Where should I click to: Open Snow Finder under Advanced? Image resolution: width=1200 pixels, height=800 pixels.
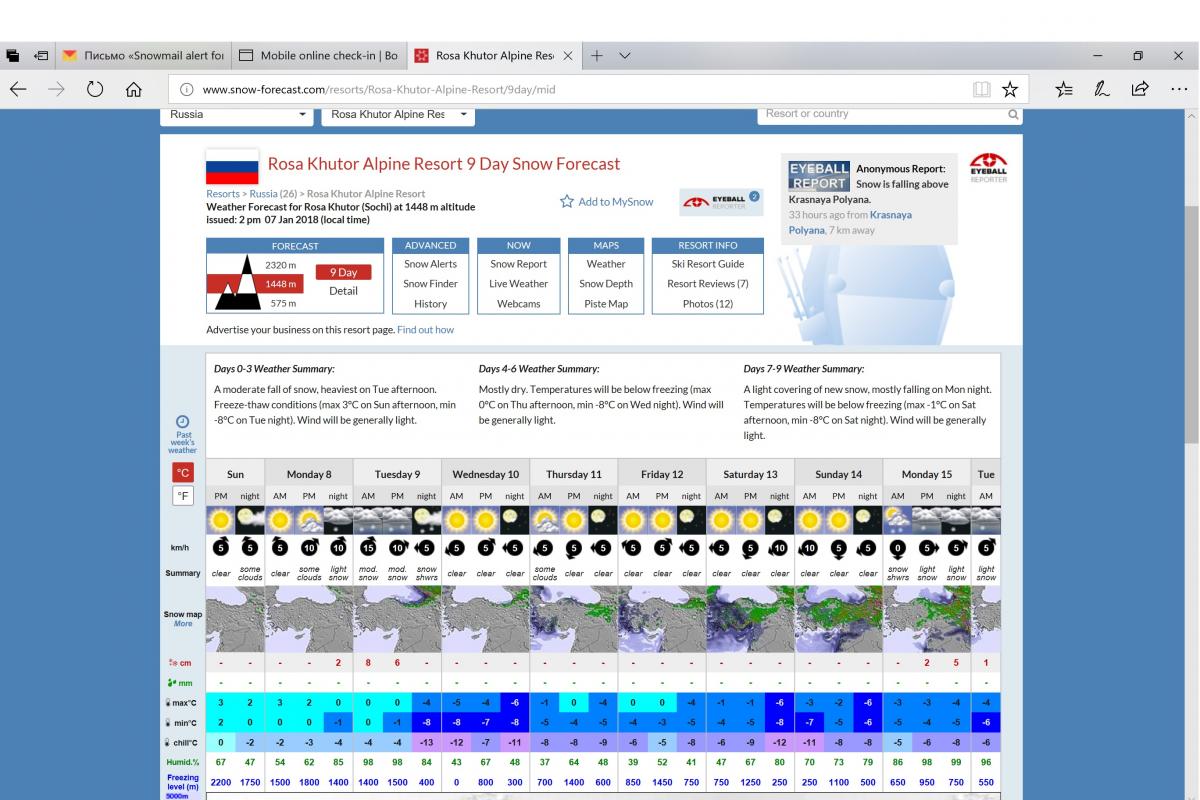click(430, 284)
